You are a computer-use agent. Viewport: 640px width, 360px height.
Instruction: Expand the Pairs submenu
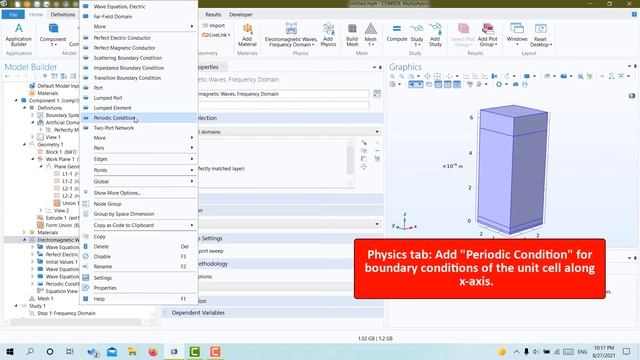(x=139, y=148)
